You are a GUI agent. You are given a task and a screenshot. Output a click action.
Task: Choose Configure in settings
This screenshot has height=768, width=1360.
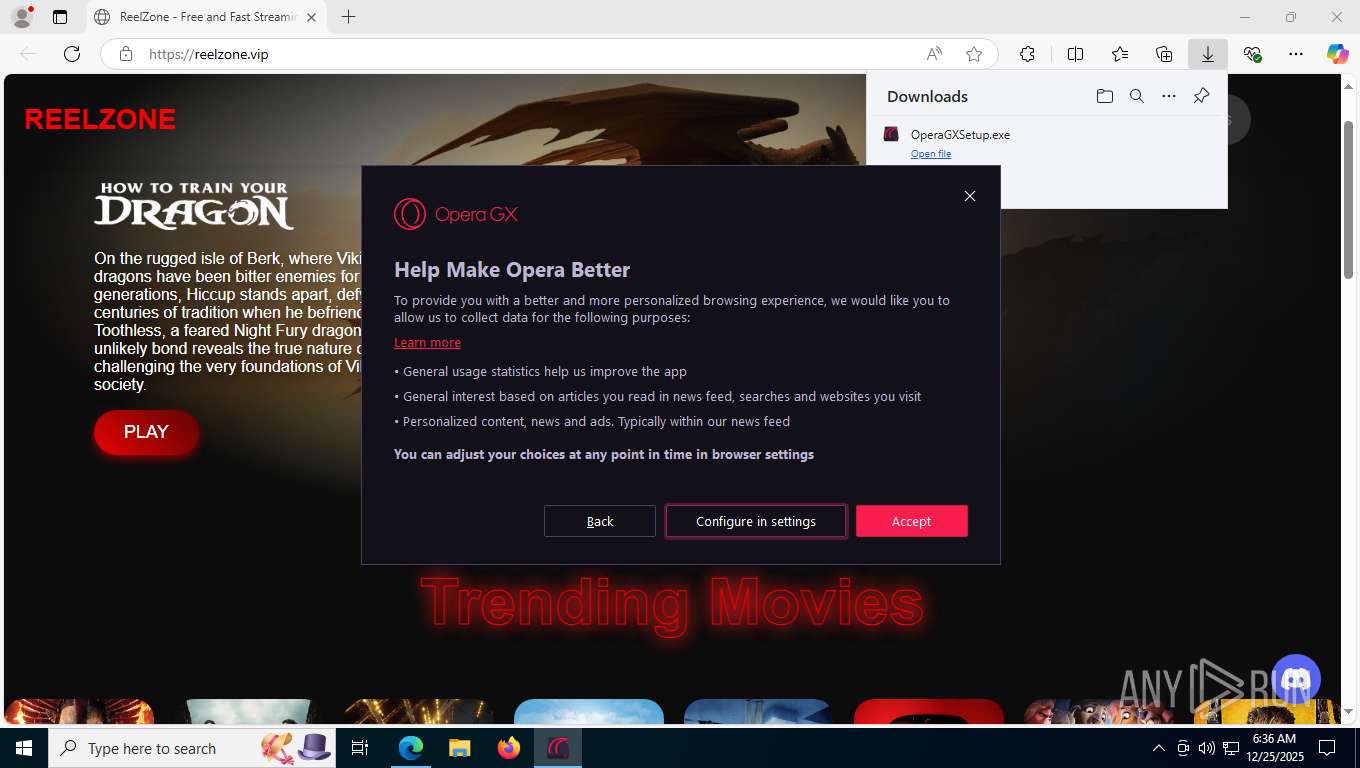[x=756, y=521]
